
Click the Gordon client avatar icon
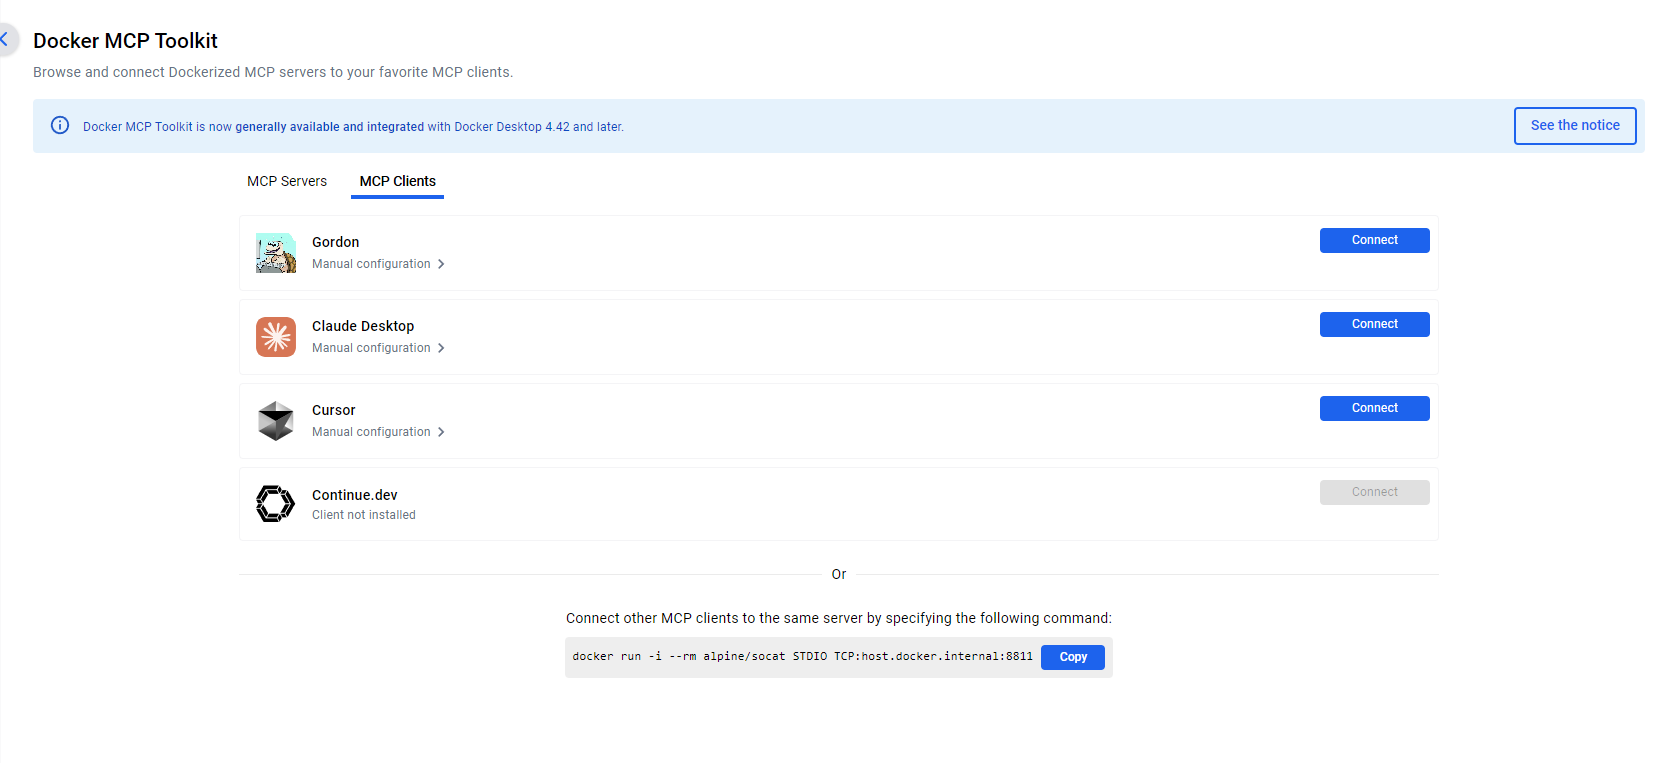coord(276,253)
